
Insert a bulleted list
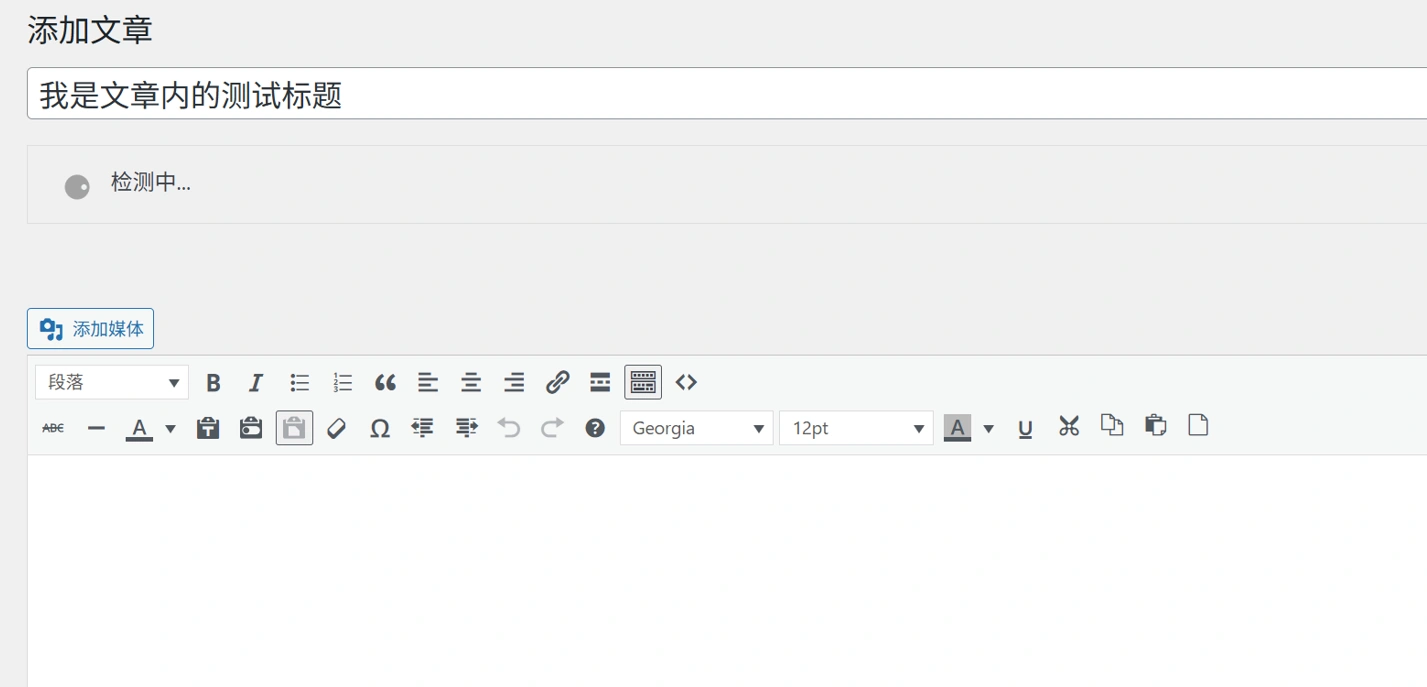coord(299,382)
